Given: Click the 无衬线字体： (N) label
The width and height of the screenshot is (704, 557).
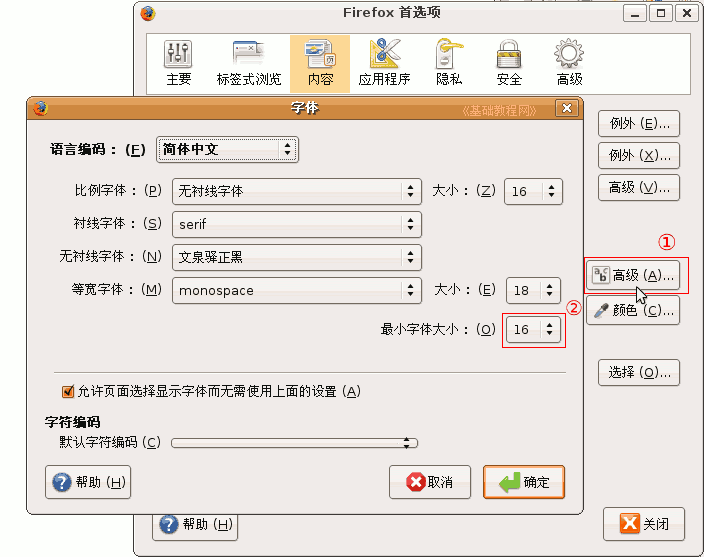Looking at the screenshot, I should click(x=110, y=257).
